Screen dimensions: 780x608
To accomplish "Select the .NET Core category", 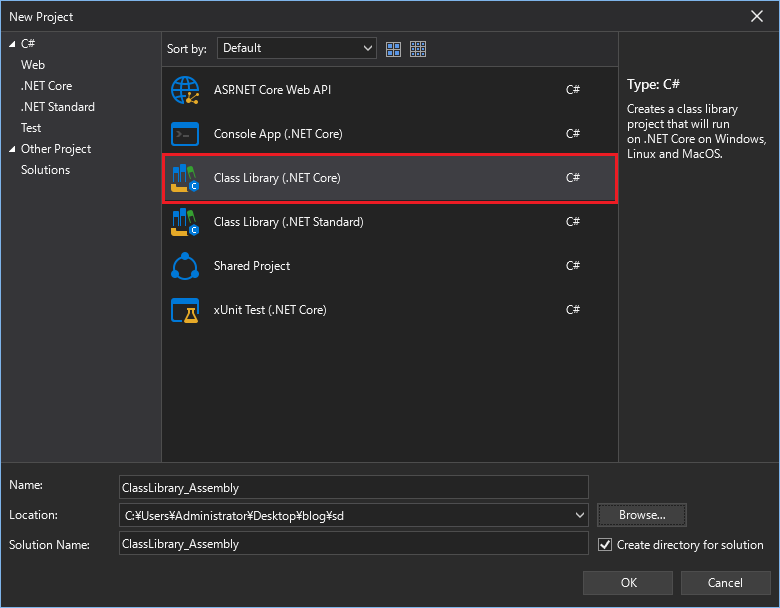I will point(46,86).
